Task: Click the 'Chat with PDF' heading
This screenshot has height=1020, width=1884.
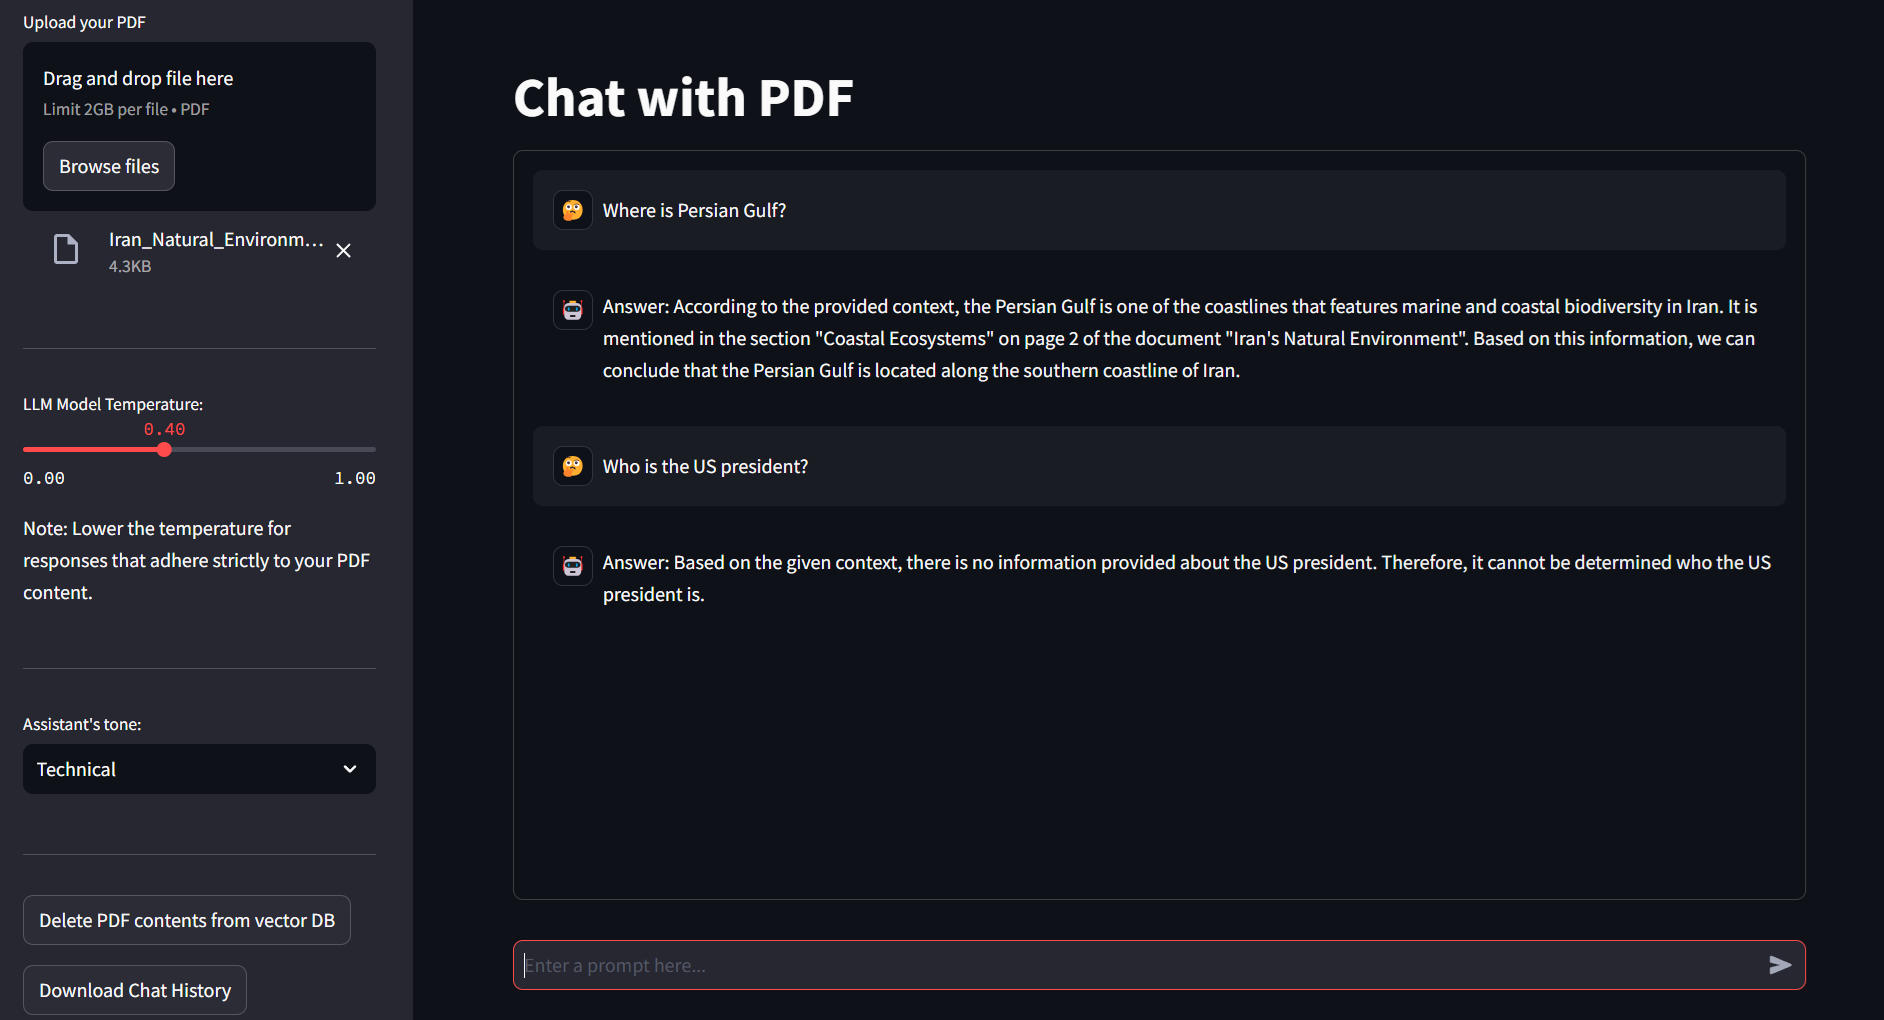Action: click(x=683, y=98)
